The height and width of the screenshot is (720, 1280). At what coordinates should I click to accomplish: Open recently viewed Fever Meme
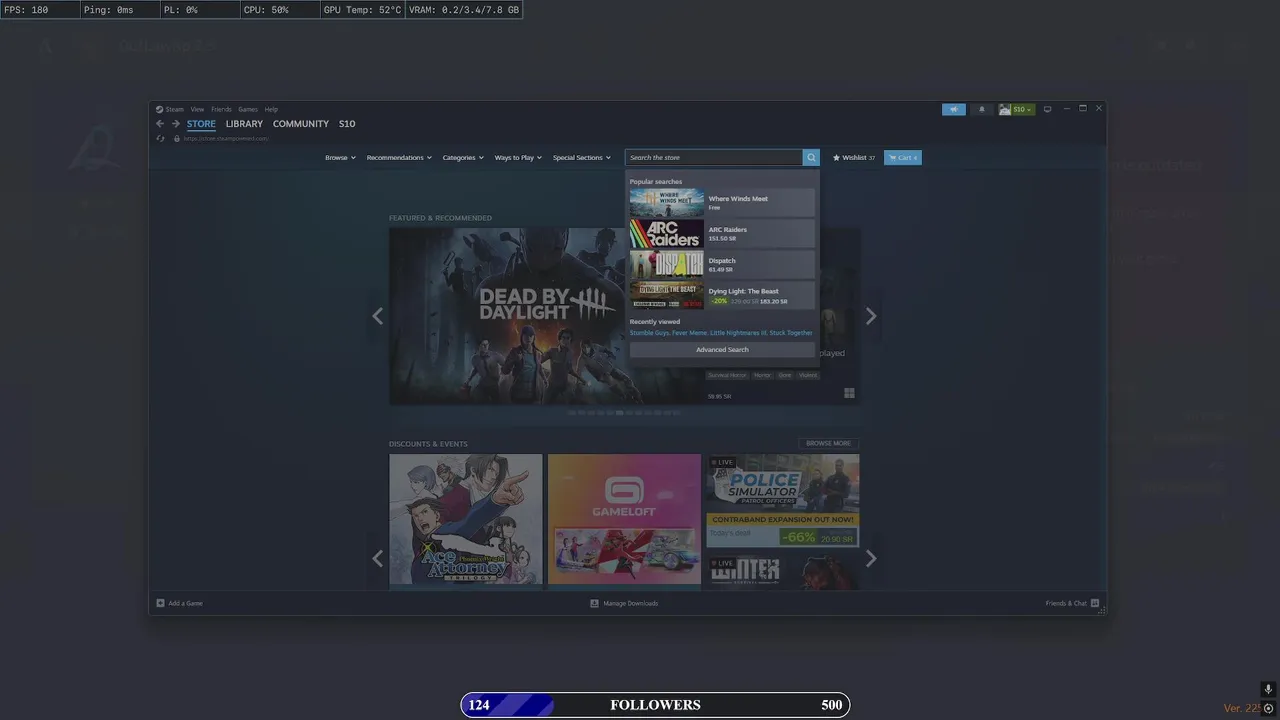coord(689,333)
